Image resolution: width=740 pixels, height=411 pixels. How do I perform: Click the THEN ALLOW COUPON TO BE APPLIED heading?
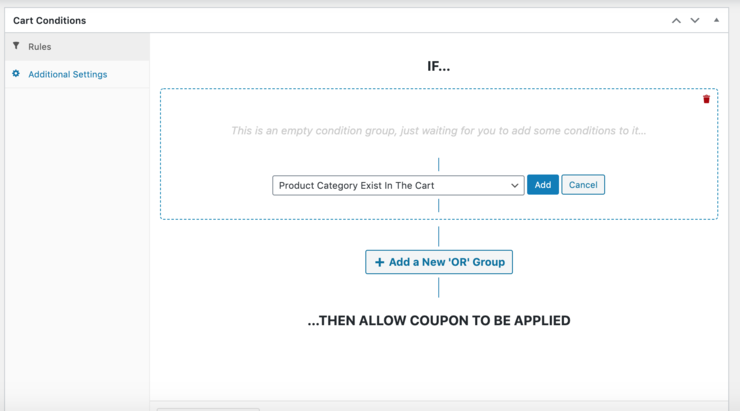[439, 321]
